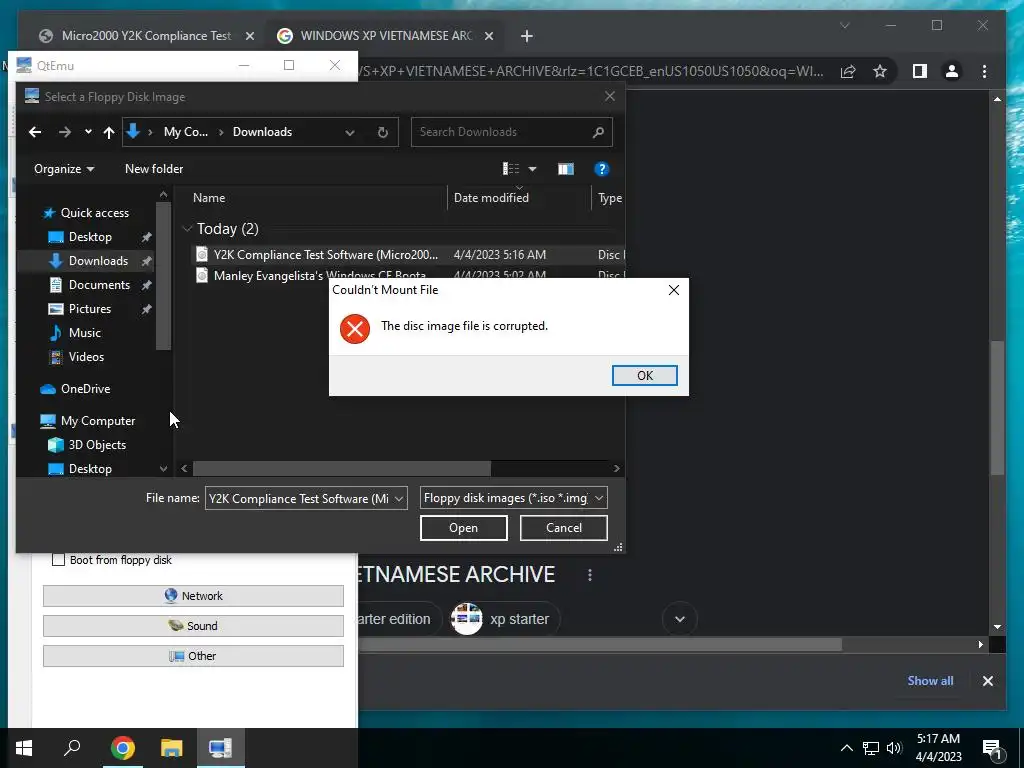Click the volume icon in system tray

pyautogui.click(x=894, y=748)
